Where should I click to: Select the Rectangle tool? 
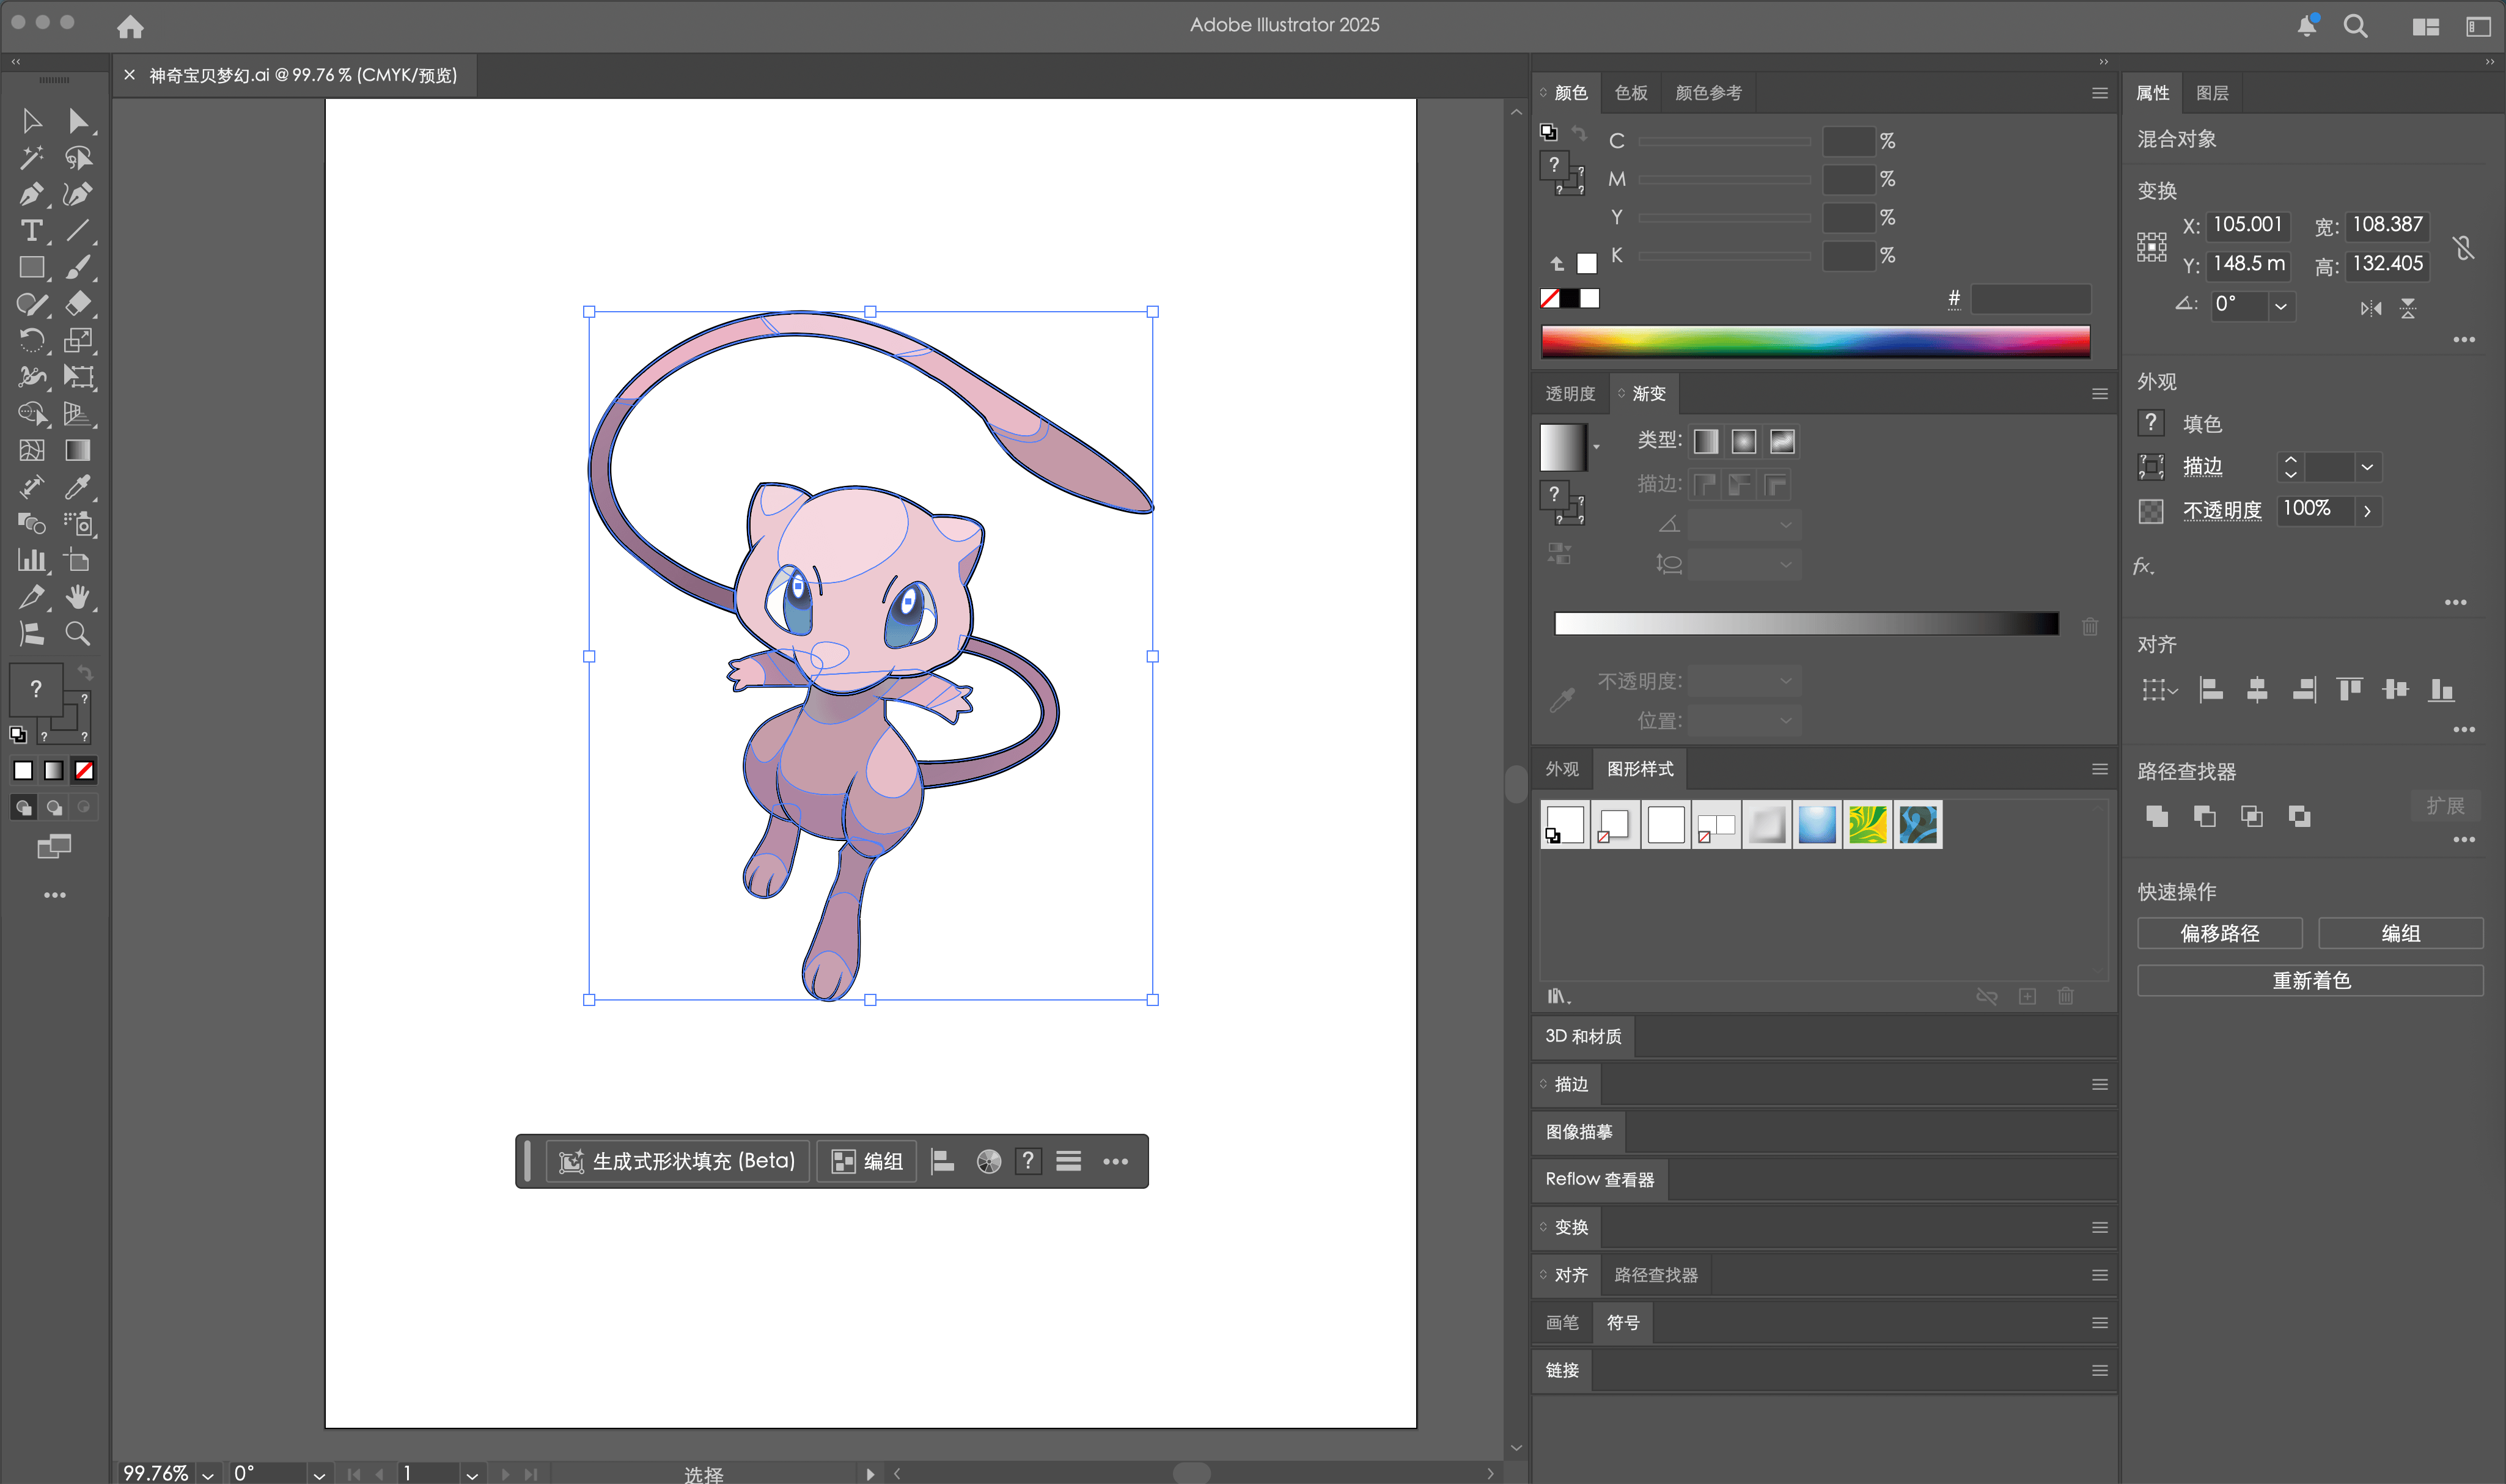pyautogui.click(x=32, y=267)
